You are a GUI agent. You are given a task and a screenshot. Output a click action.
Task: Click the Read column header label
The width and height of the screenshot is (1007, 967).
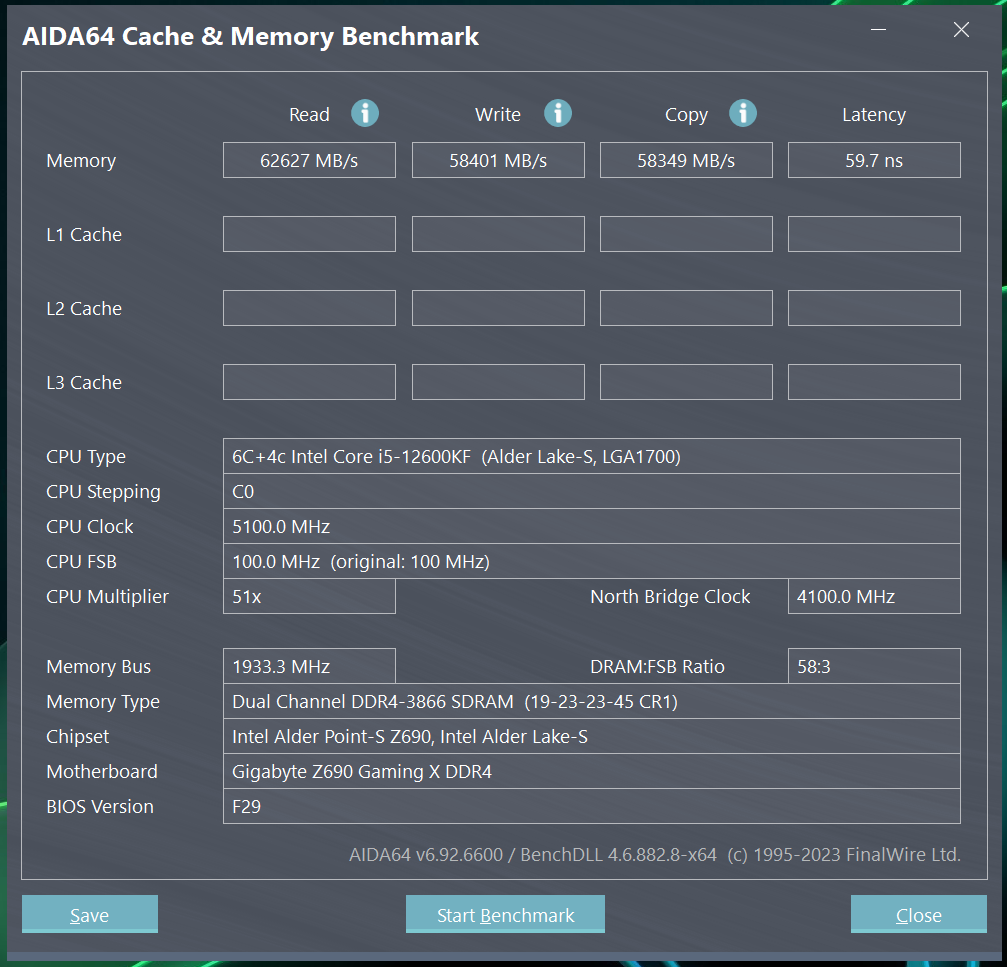tap(309, 114)
